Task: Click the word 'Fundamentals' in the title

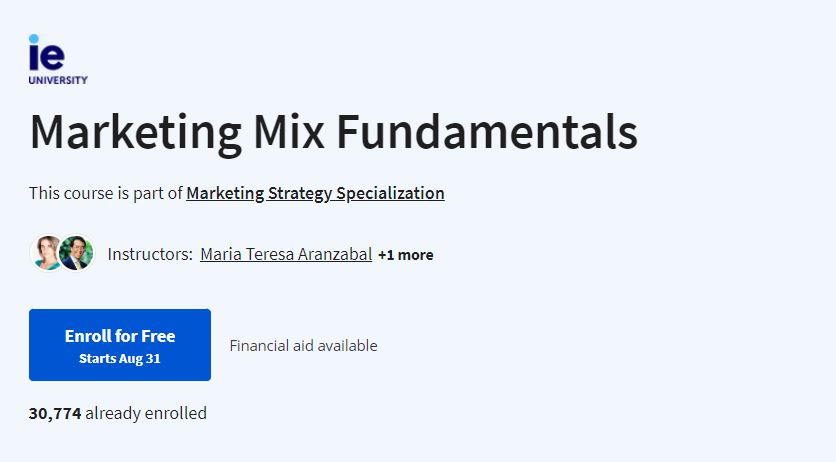Action: 487,132
